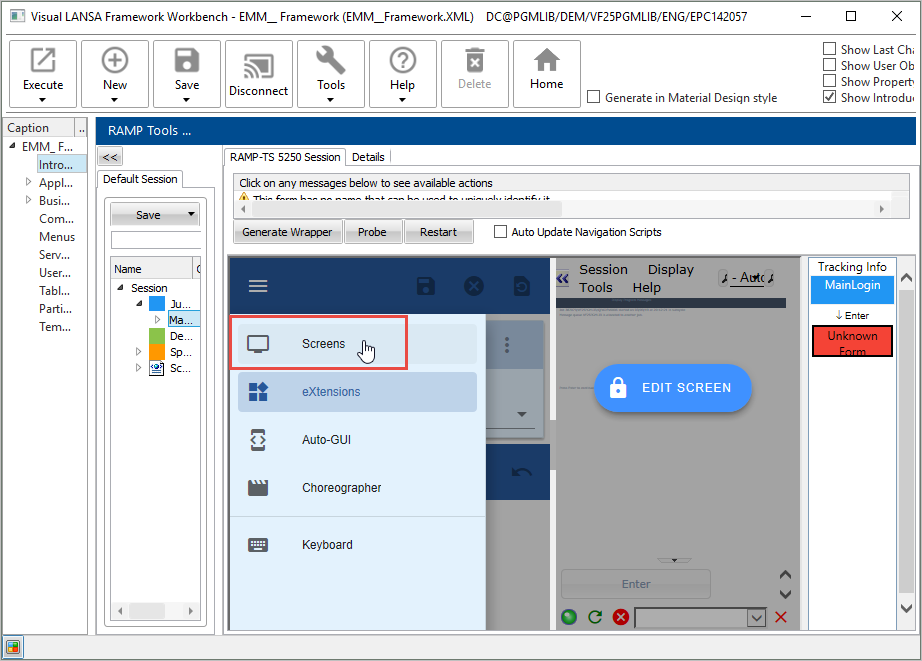
Task: Toggle Auto Update Navigation Scripts
Action: [x=500, y=232]
